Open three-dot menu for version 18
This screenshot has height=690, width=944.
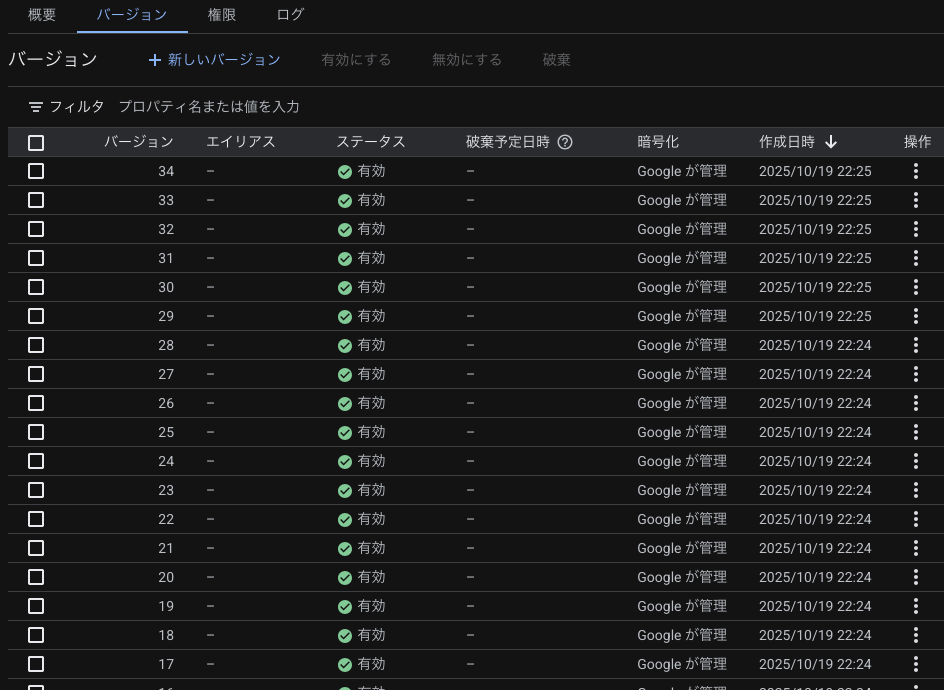[x=916, y=635]
